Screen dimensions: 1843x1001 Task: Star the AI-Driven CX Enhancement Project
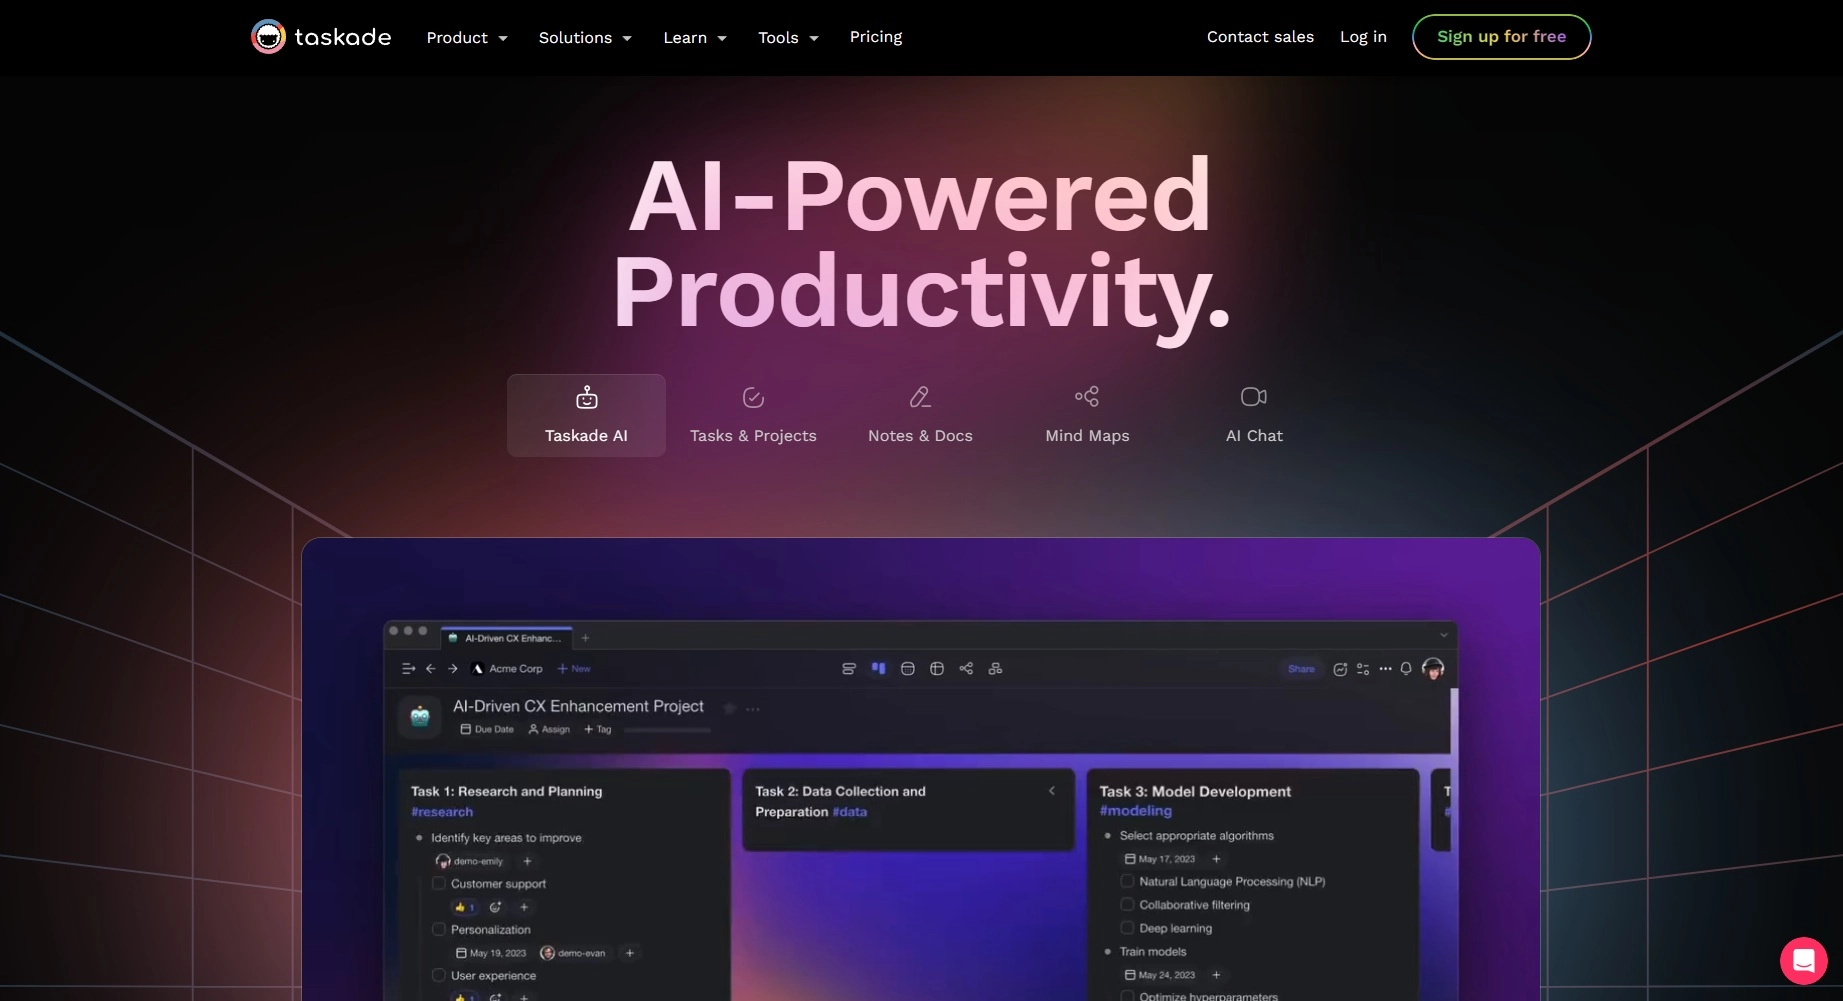pos(729,708)
